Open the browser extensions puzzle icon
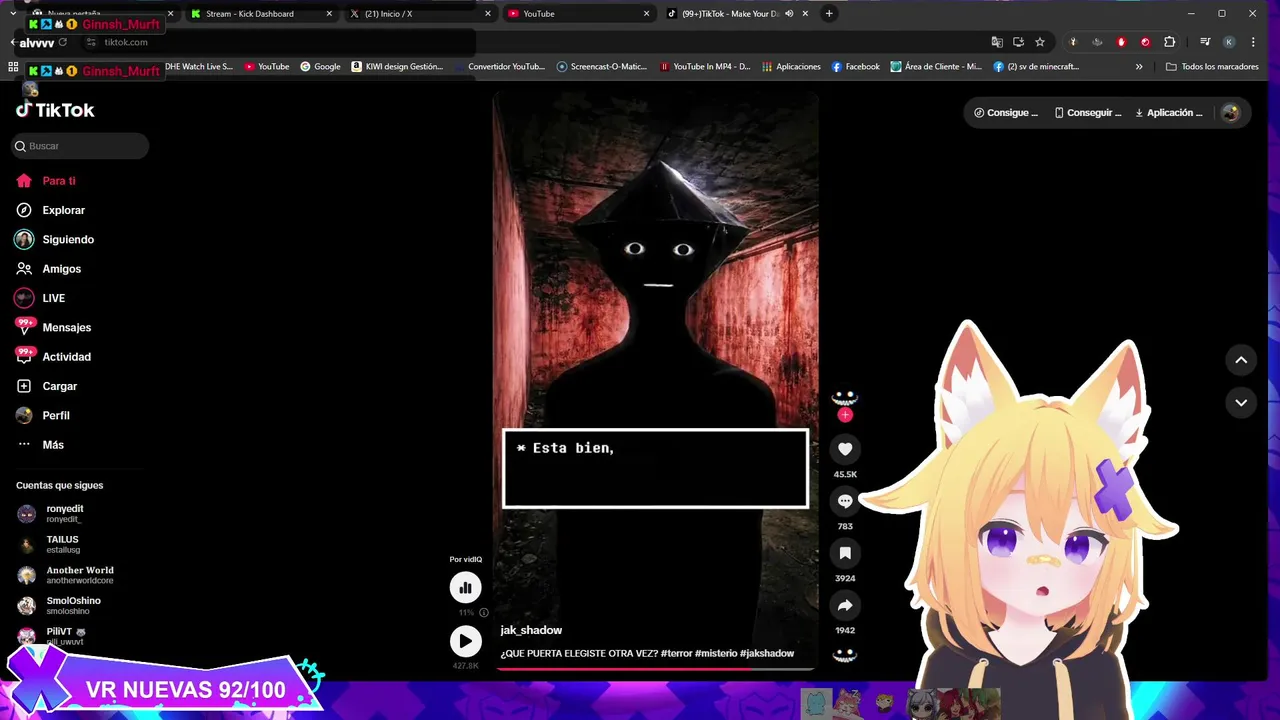1280x720 pixels. pos(1169,42)
